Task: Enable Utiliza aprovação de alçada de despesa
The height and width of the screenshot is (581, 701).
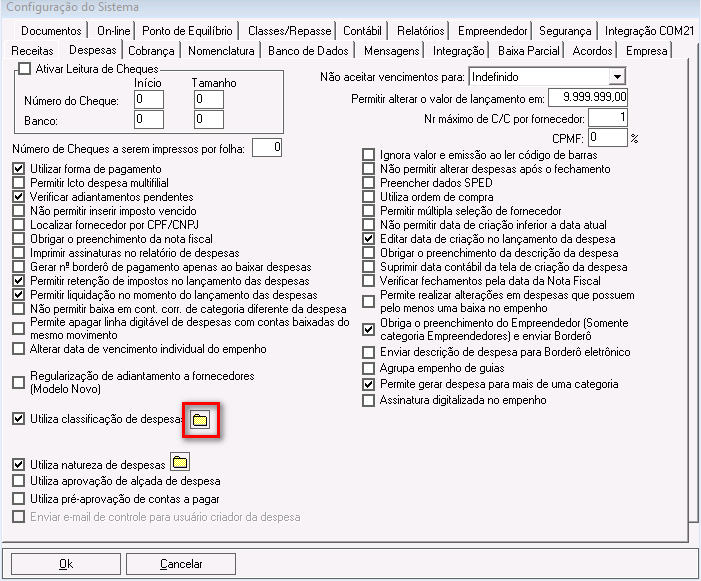Action: (x=18, y=481)
